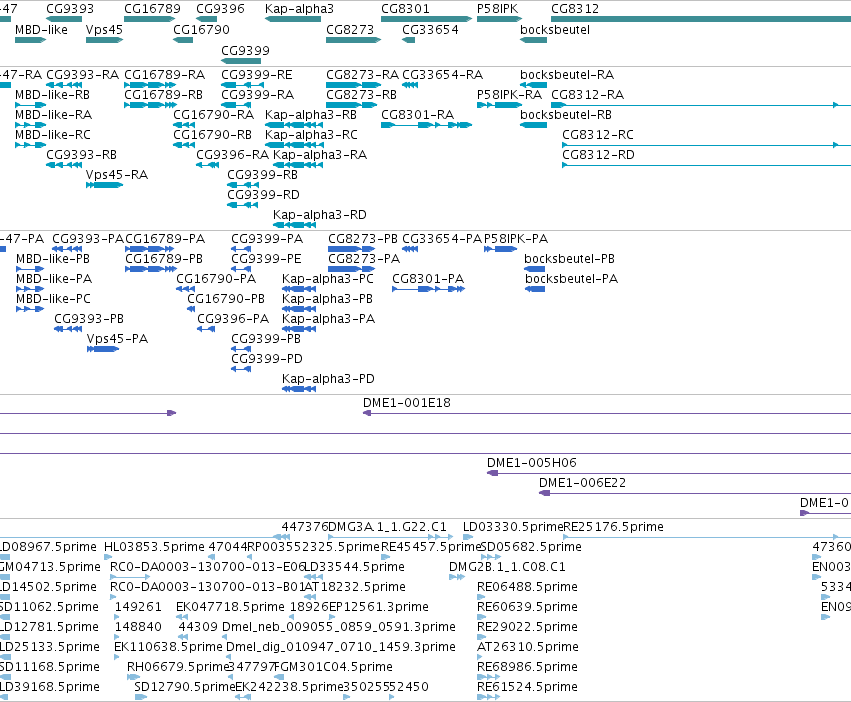Click the CG8301 gene label

point(405,9)
